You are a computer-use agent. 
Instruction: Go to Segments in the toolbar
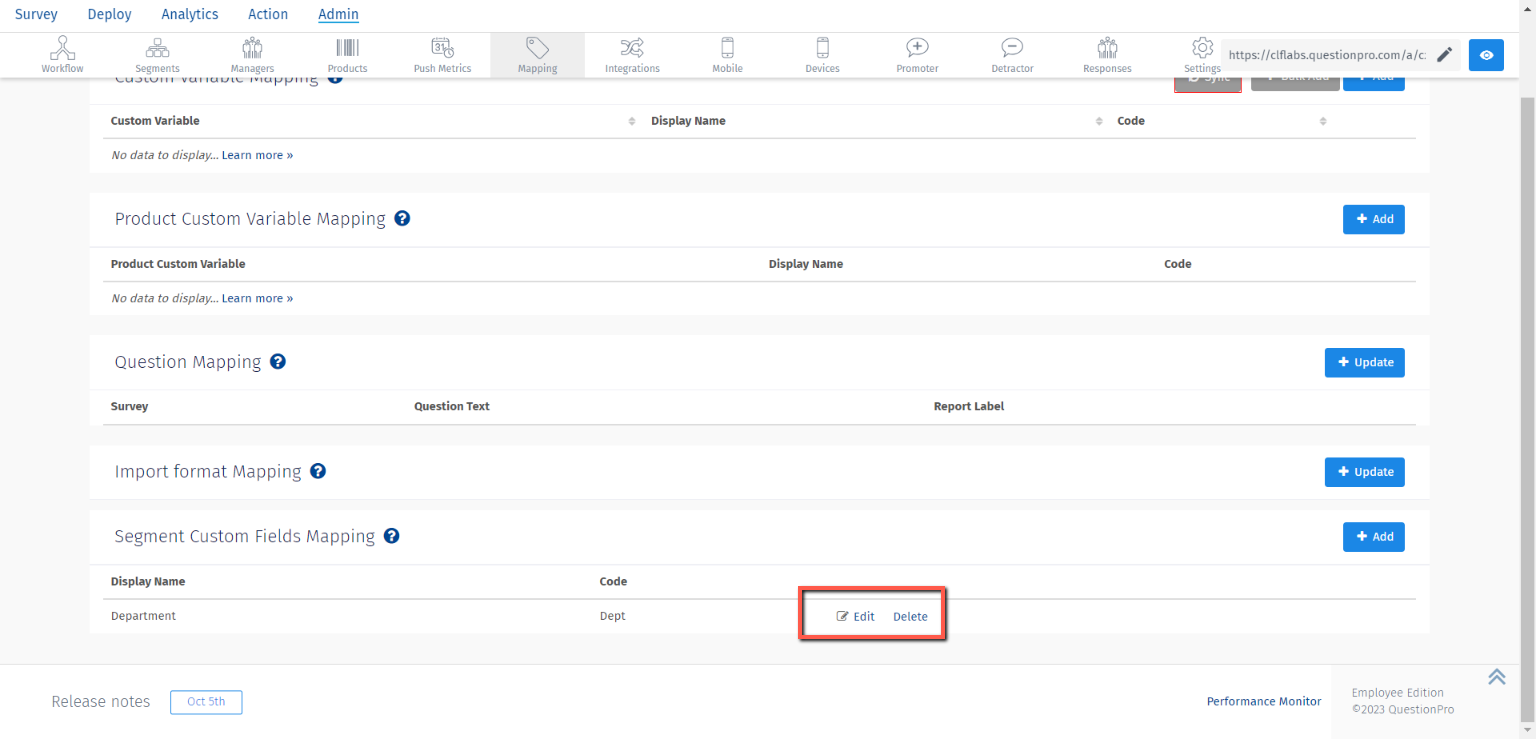click(157, 55)
